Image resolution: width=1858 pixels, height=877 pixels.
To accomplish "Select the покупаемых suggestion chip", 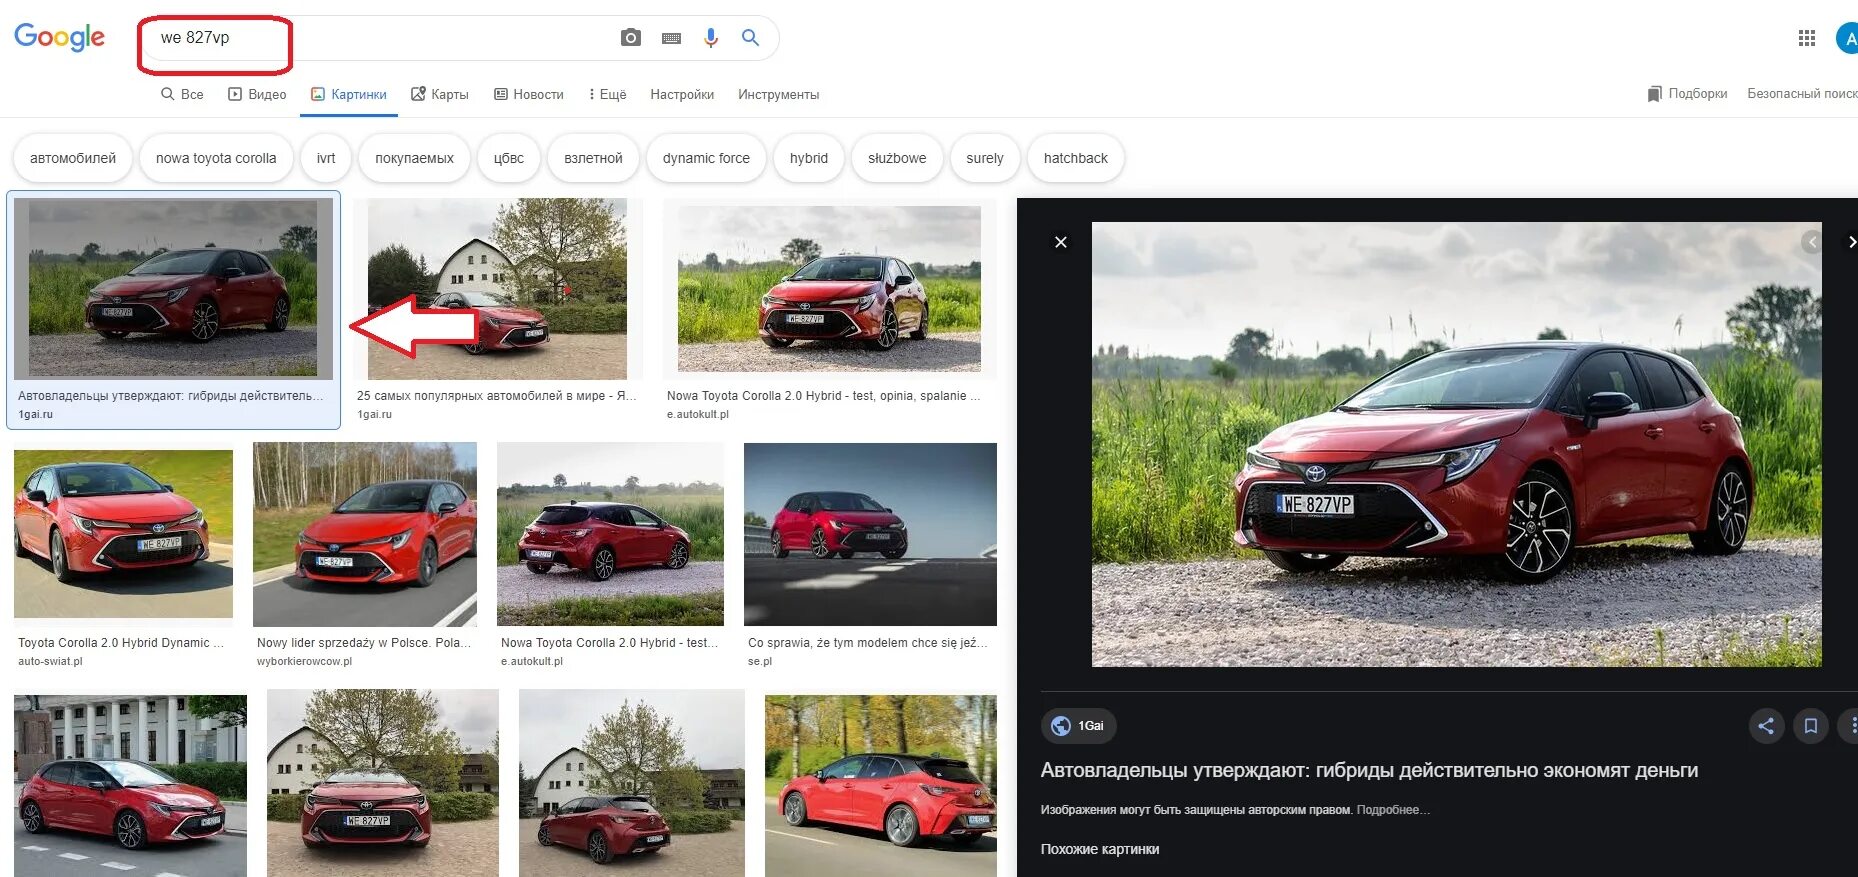I will click(414, 158).
